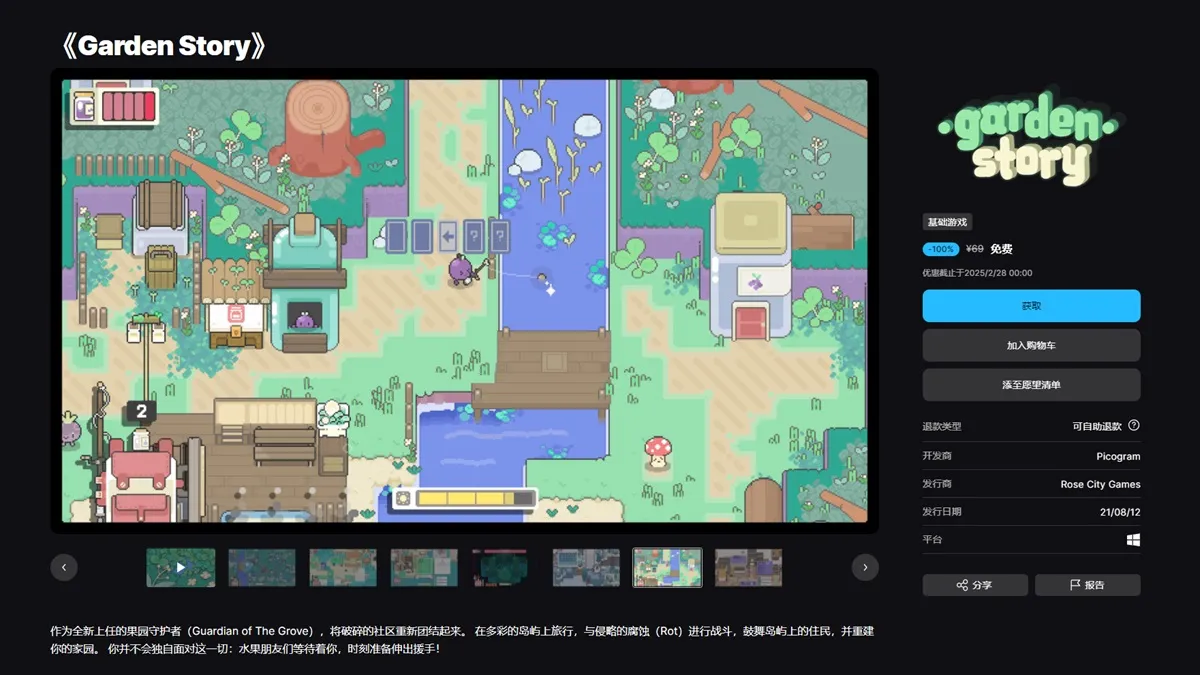Click the 《Garden Story》 page title
Viewport: 1200px width, 675px height.
164,46
